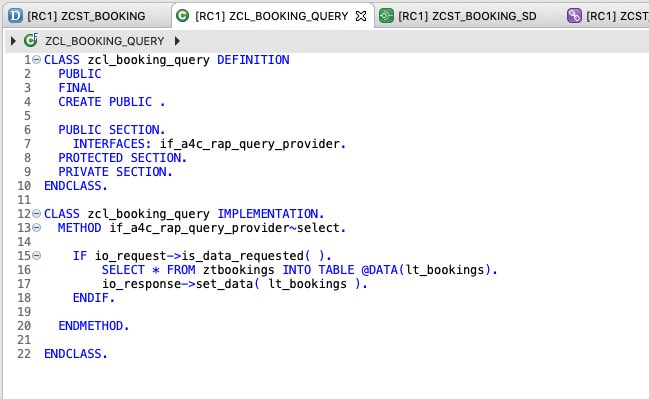
Task: Click ztbookings table name on line 16
Action: [x=239, y=270]
